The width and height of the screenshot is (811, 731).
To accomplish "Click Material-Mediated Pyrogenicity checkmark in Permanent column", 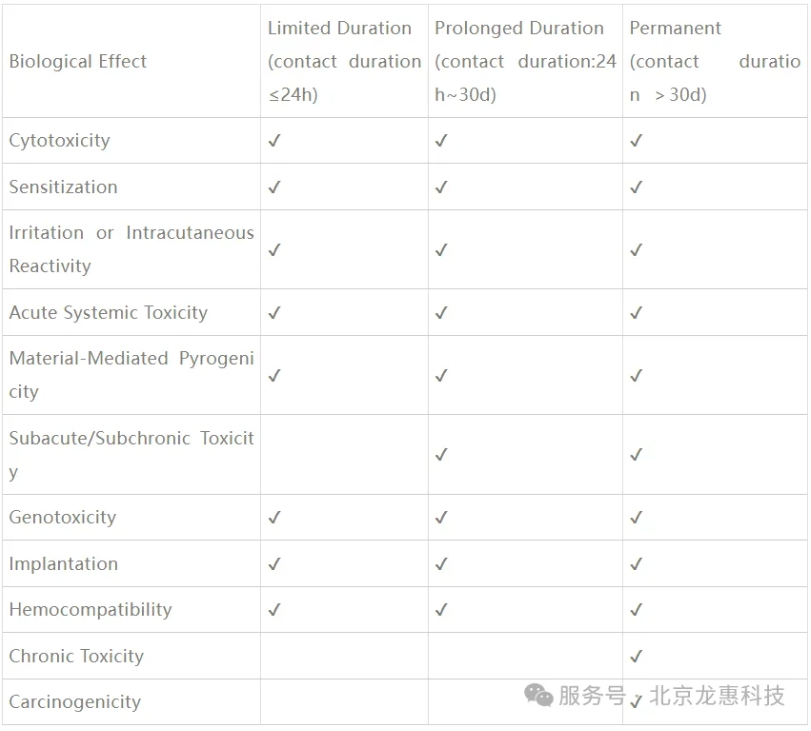I will (x=636, y=375).
